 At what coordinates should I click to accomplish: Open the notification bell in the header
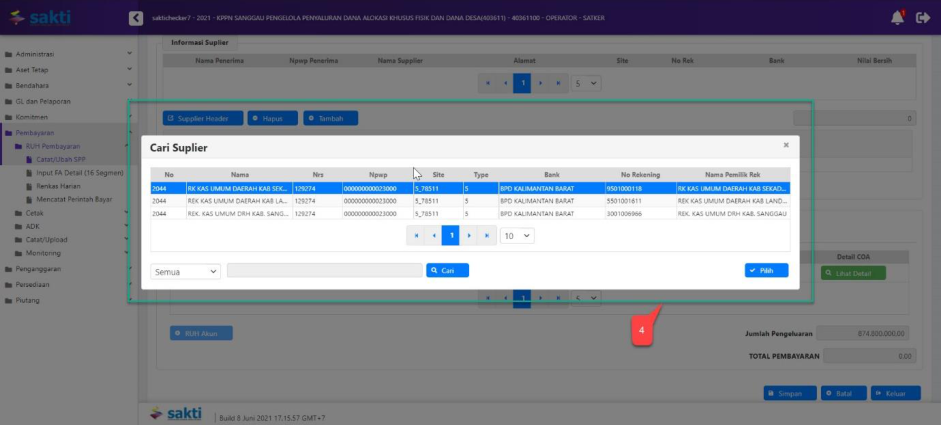pyautogui.click(x=897, y=18)
